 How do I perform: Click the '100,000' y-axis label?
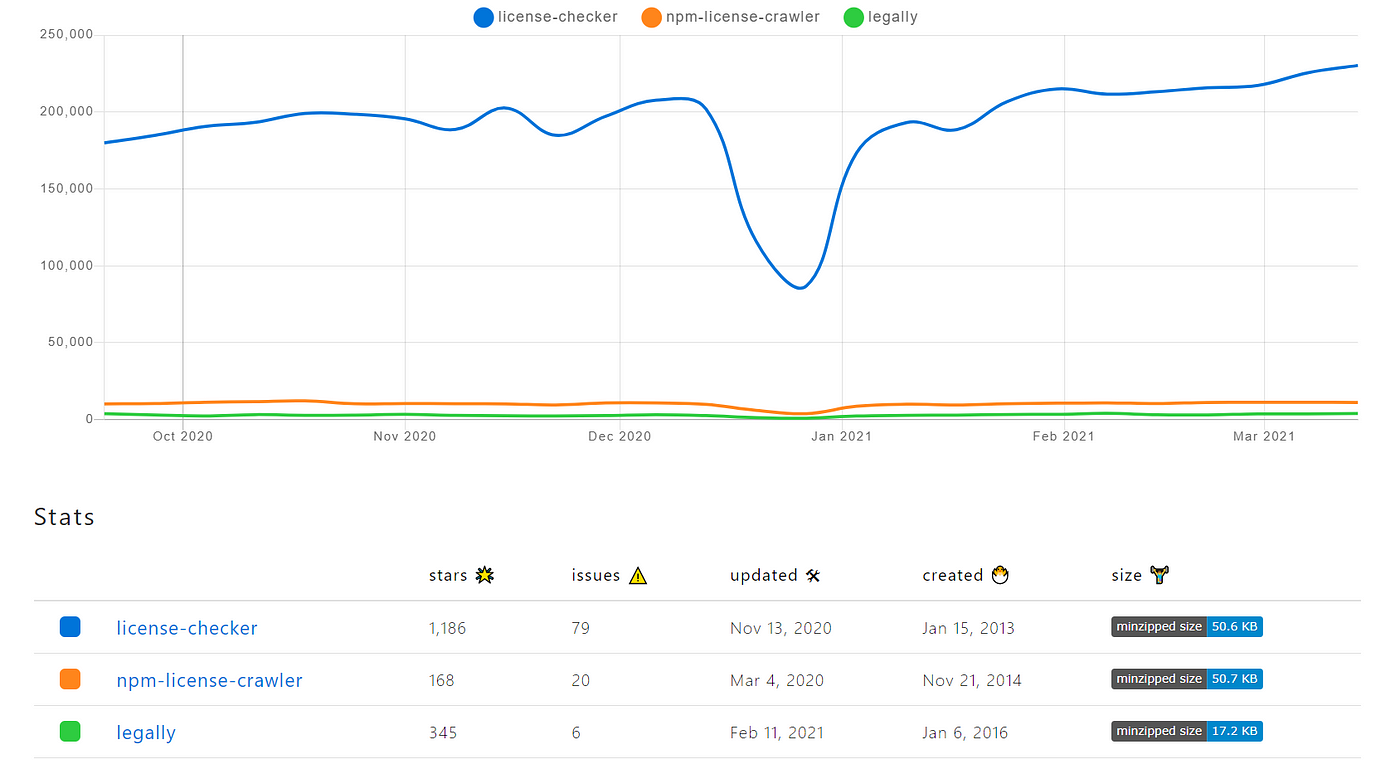coord(67,265)
